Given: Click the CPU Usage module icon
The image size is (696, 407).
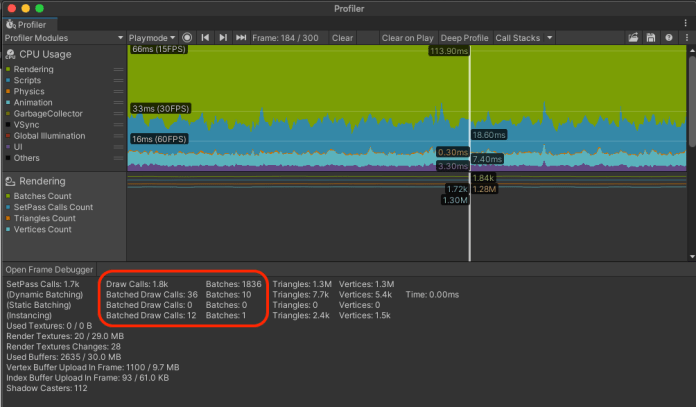Looking at the screenshot, I should click(x=11, y=54).
